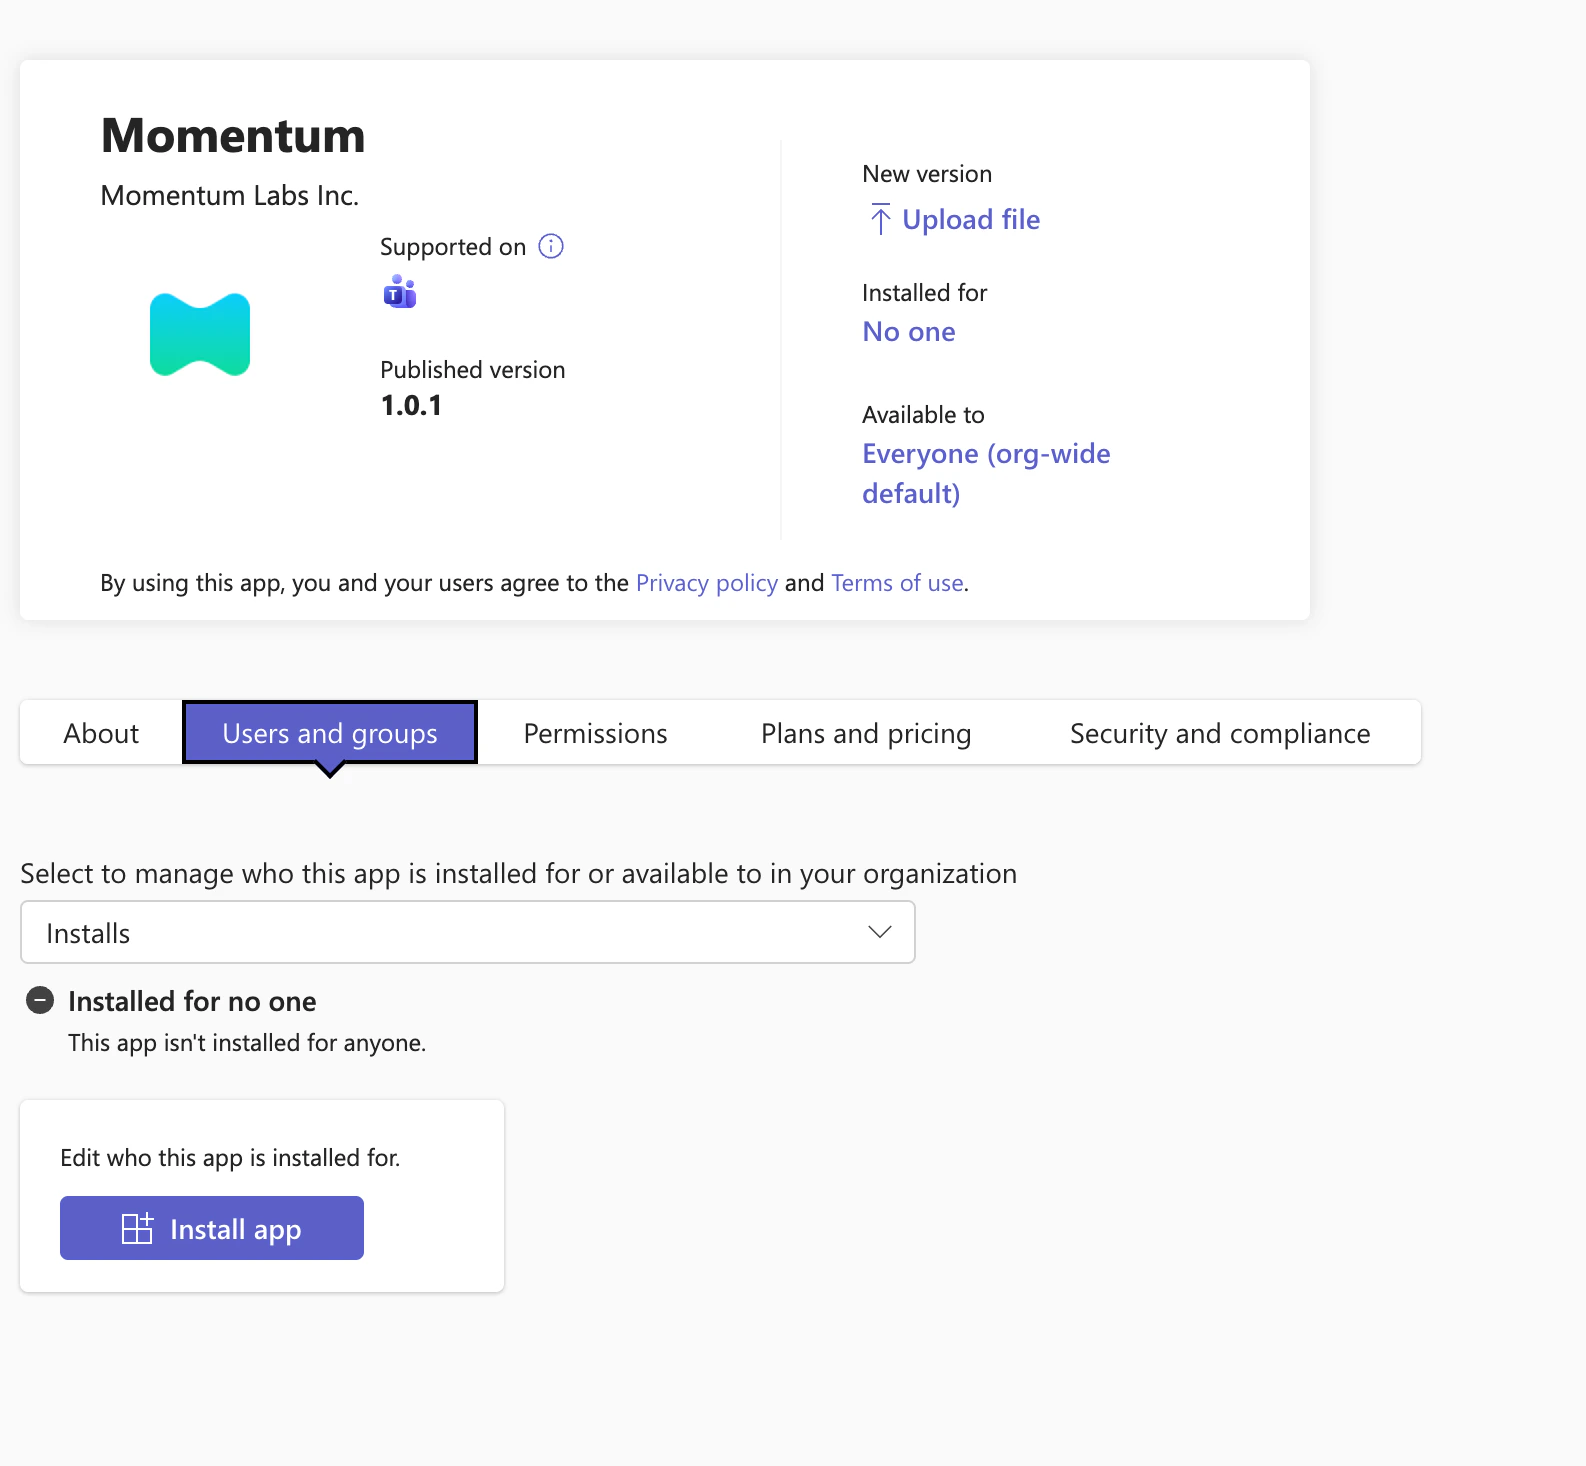Go to Security and compliance tab

(1220, 733)
